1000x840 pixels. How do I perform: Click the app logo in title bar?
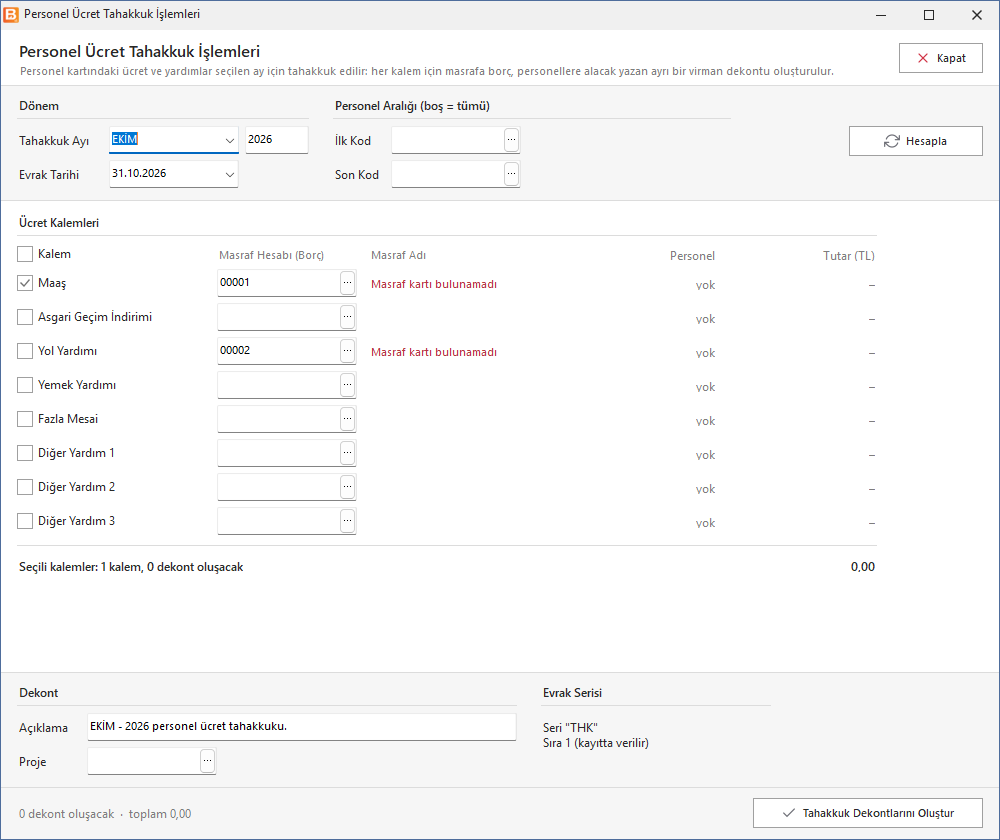coord(11,14)
